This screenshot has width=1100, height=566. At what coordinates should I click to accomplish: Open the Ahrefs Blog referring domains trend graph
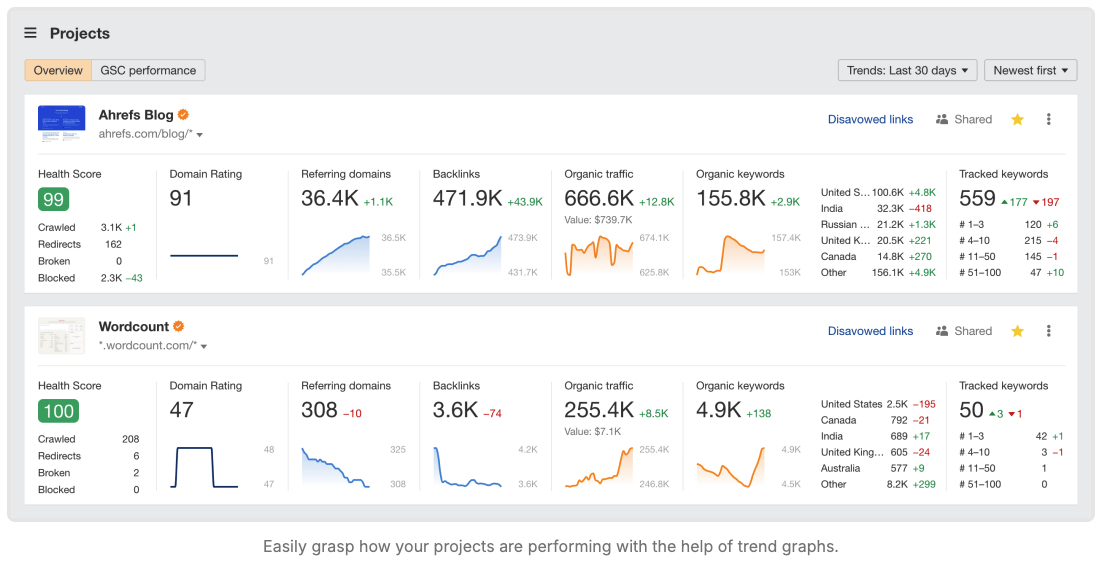pos(335,255)
